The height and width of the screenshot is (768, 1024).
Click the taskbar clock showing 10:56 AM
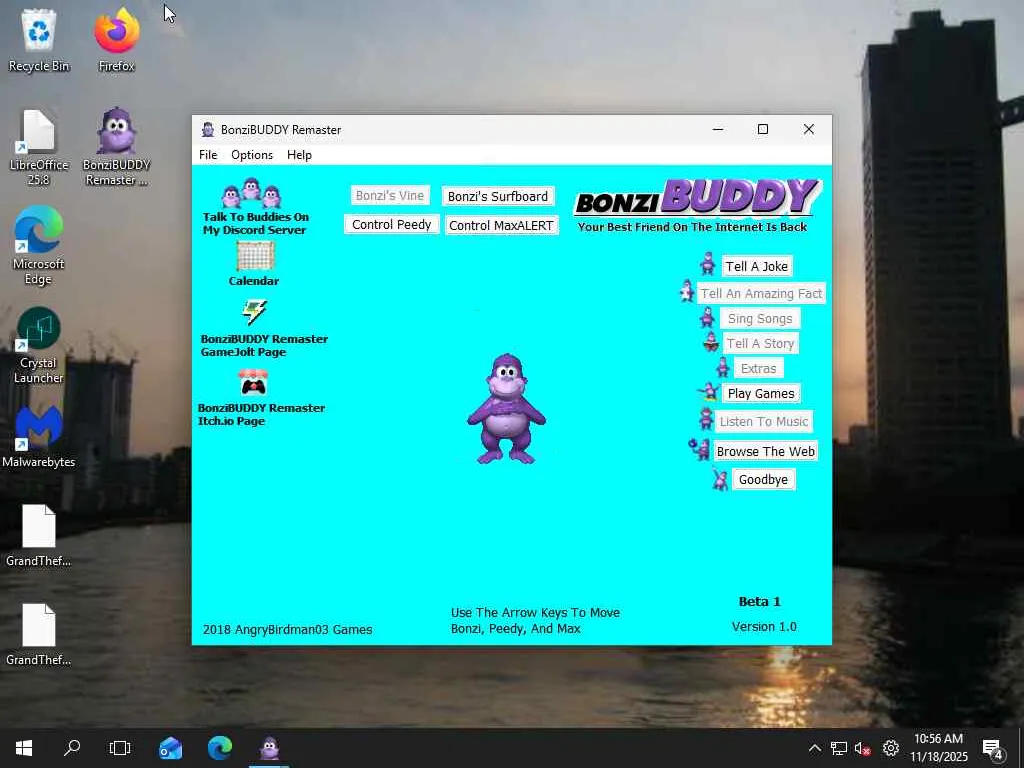coord(938,748)
